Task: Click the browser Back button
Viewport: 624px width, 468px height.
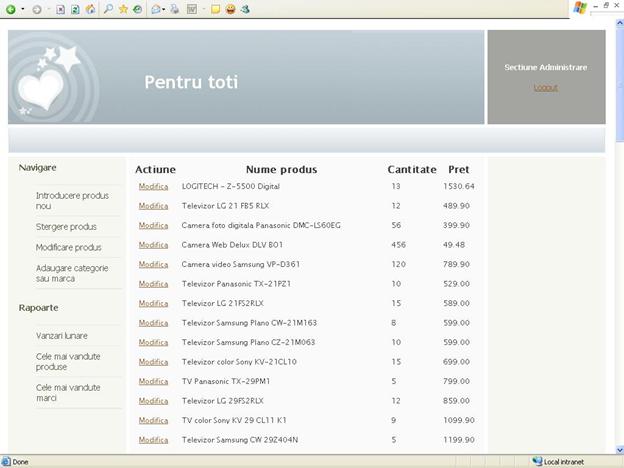Action: [x=11, y=9]
